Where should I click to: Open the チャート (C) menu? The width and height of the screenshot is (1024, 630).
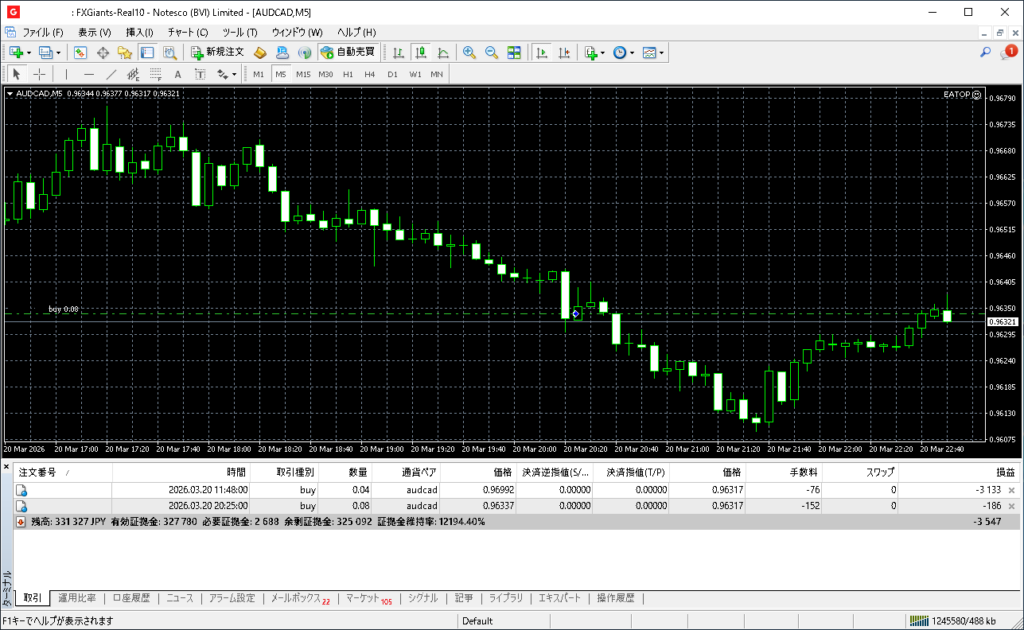[x=188, y=32]
